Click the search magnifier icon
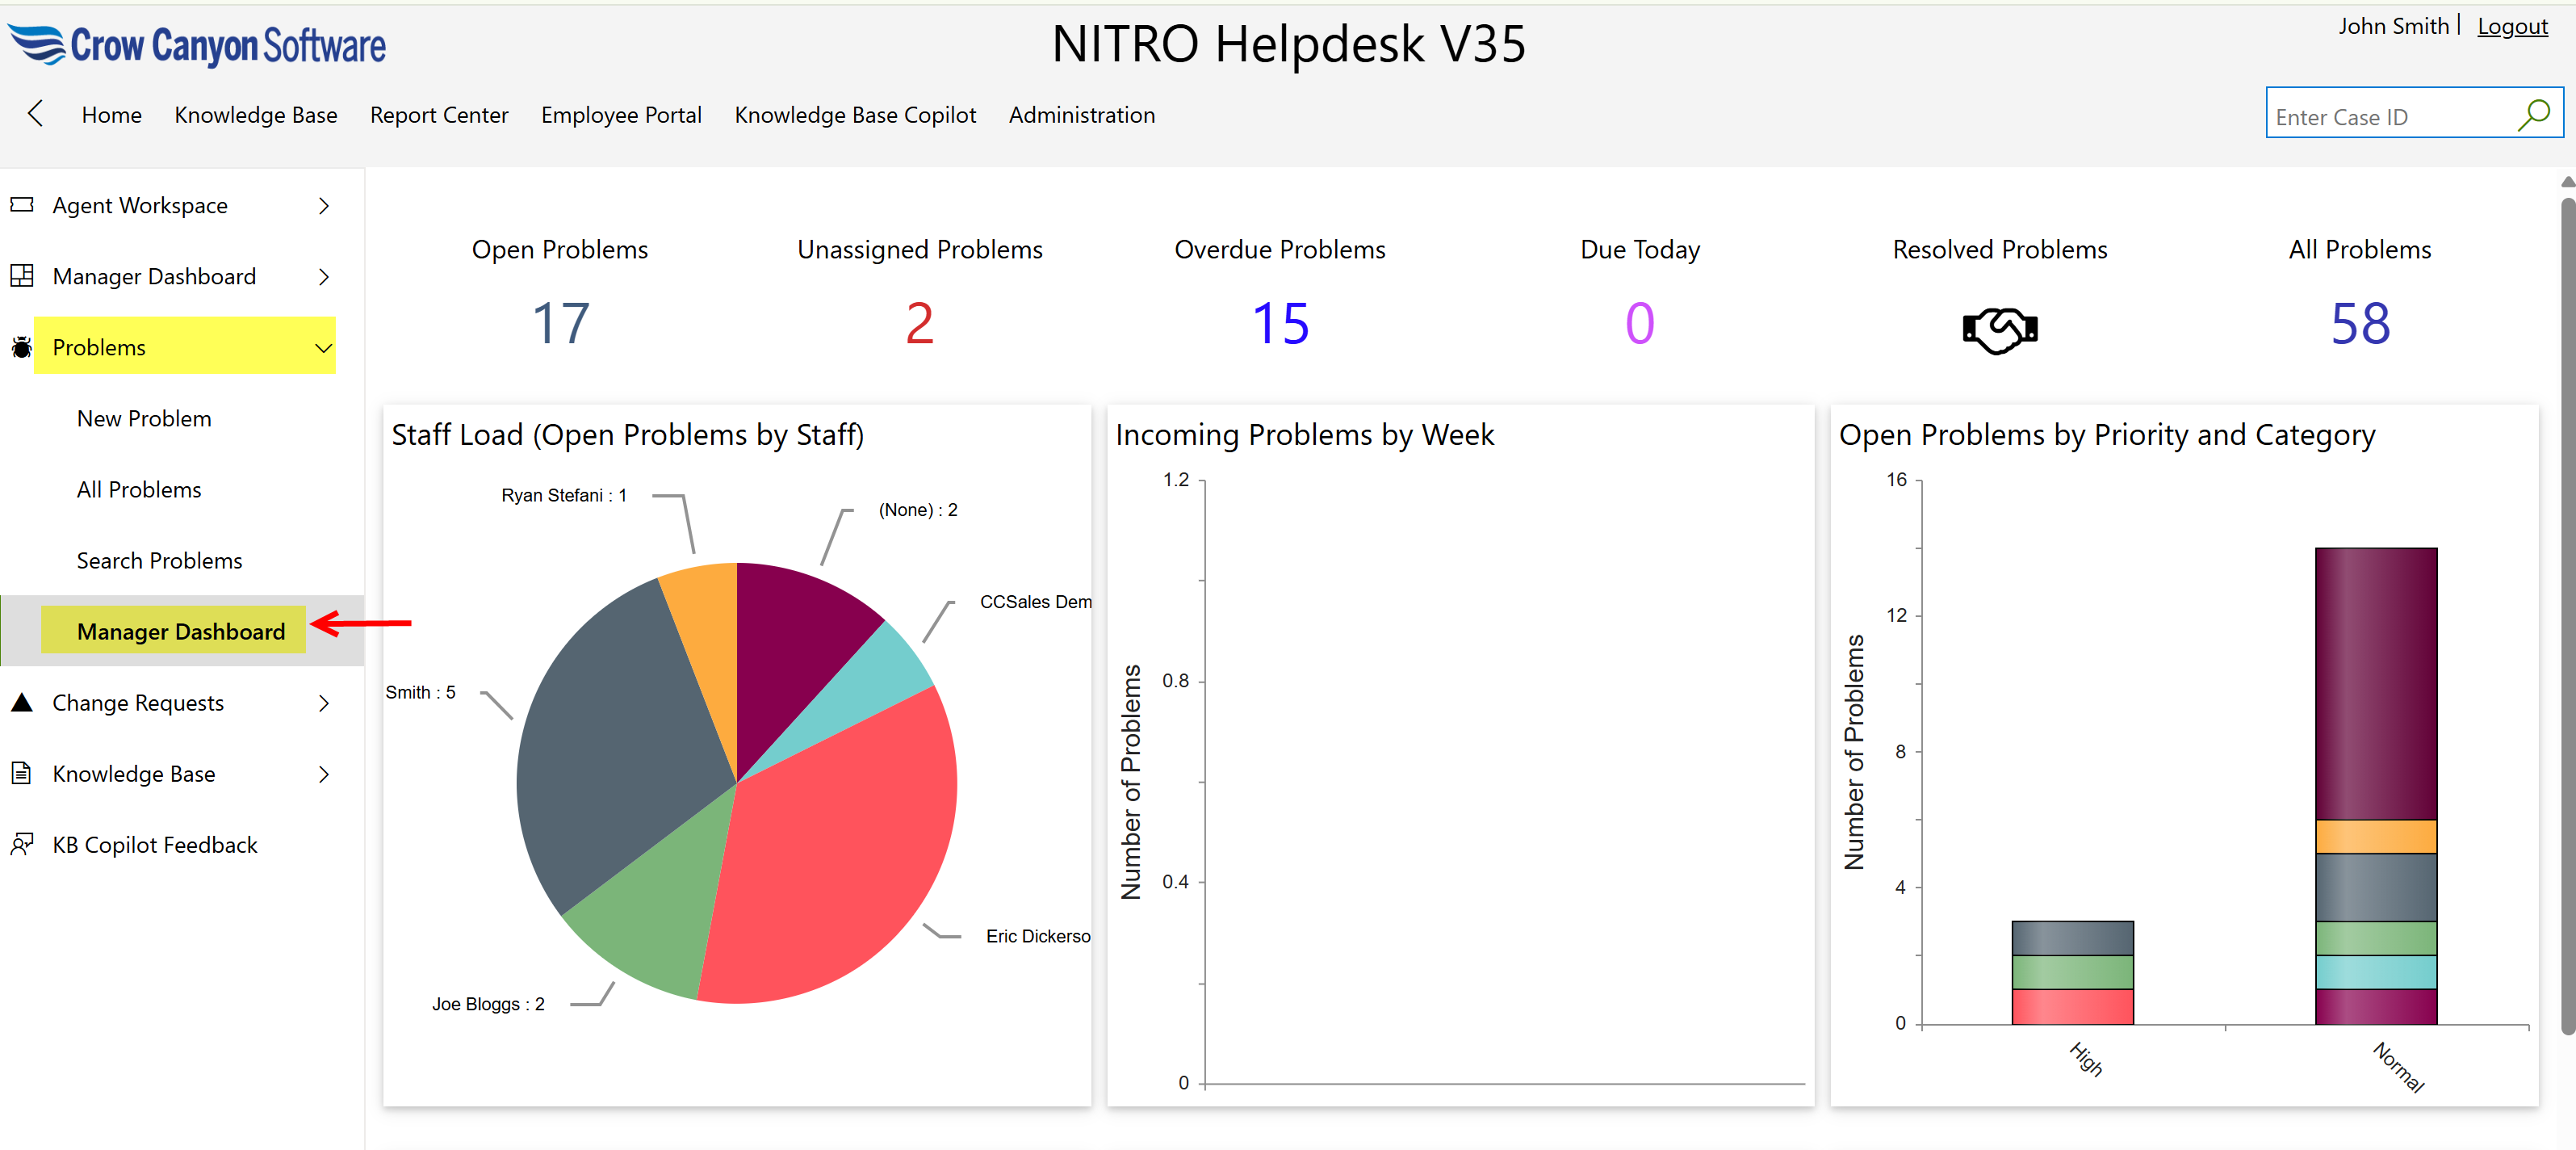The width and height of the screenshot is (2576, 1150). click(x=2533, y=116)
